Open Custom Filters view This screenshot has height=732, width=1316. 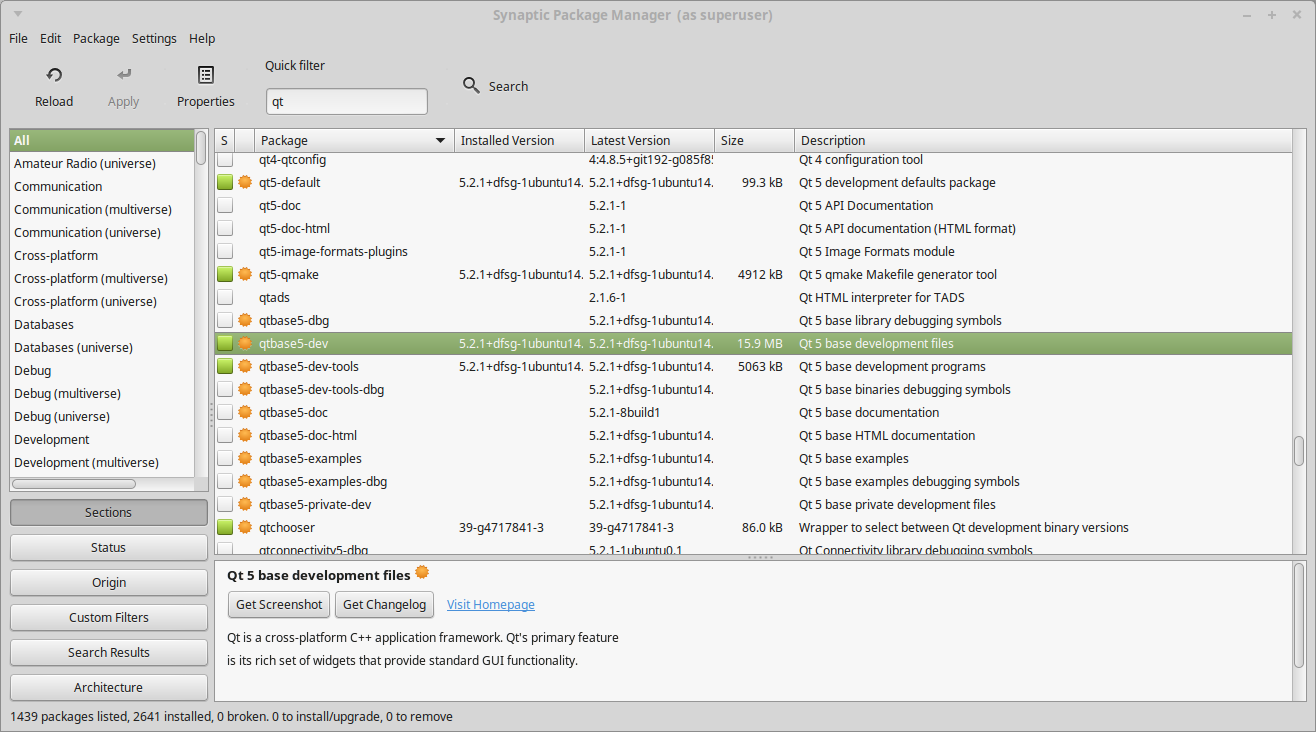109,618
